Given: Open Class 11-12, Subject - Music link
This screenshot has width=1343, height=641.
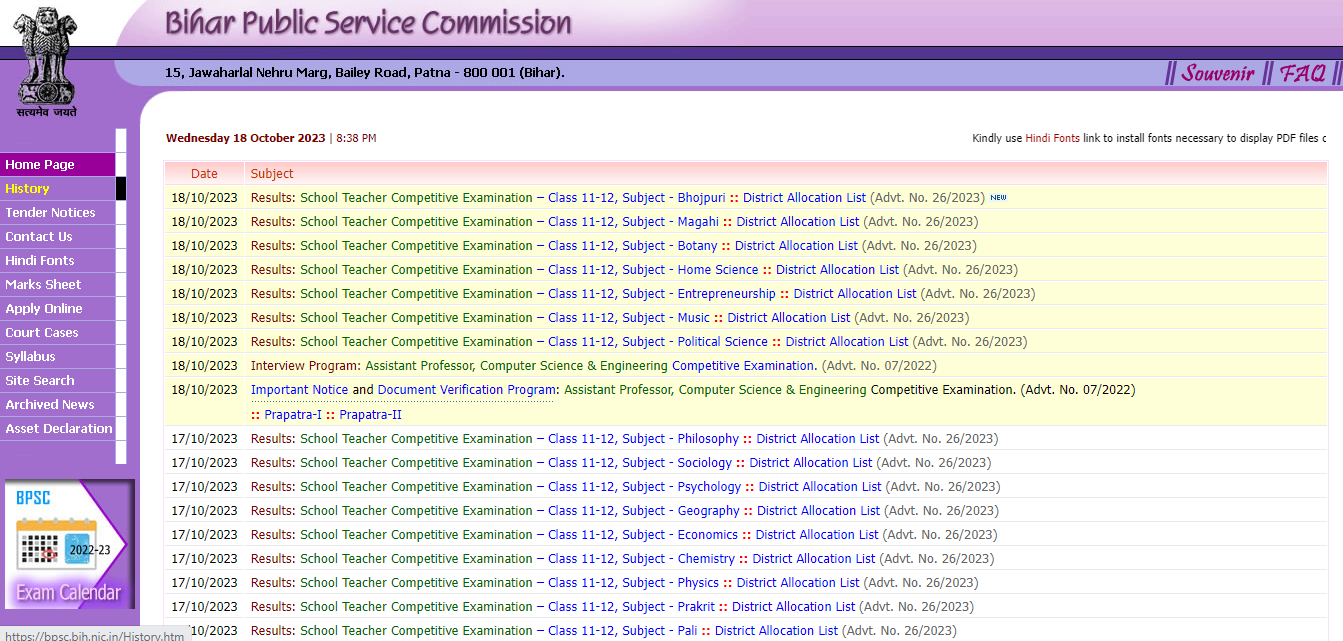Looking at the screenshot, I should (629, 318).
